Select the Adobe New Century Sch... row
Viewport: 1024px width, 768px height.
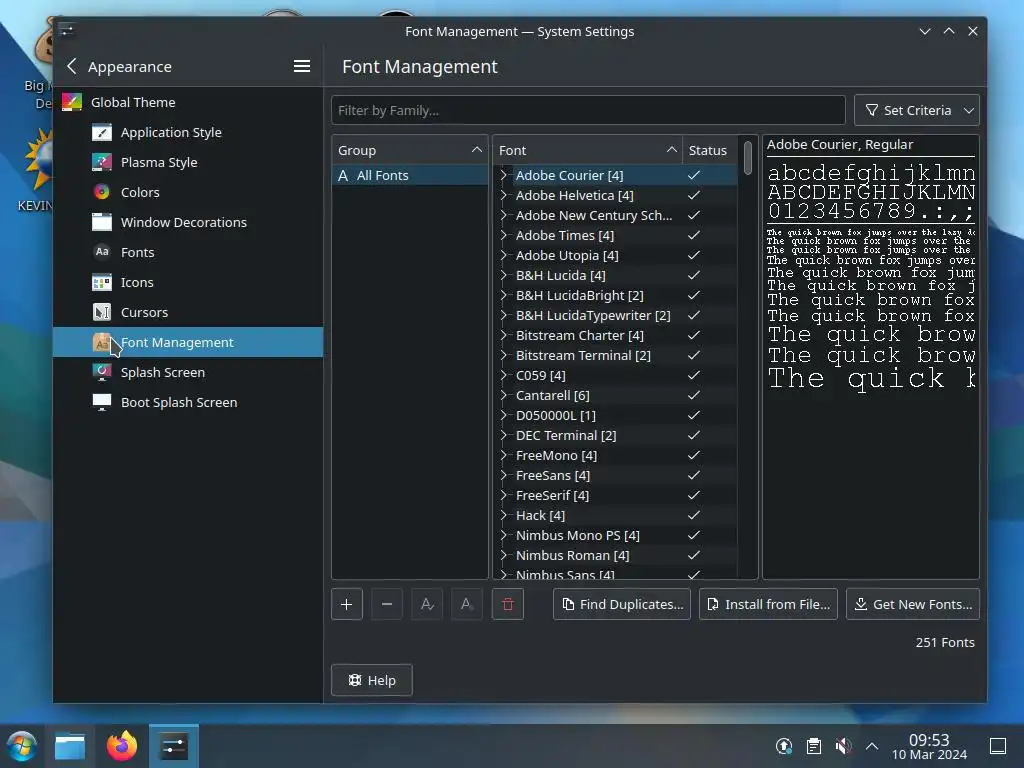[615, 215]
